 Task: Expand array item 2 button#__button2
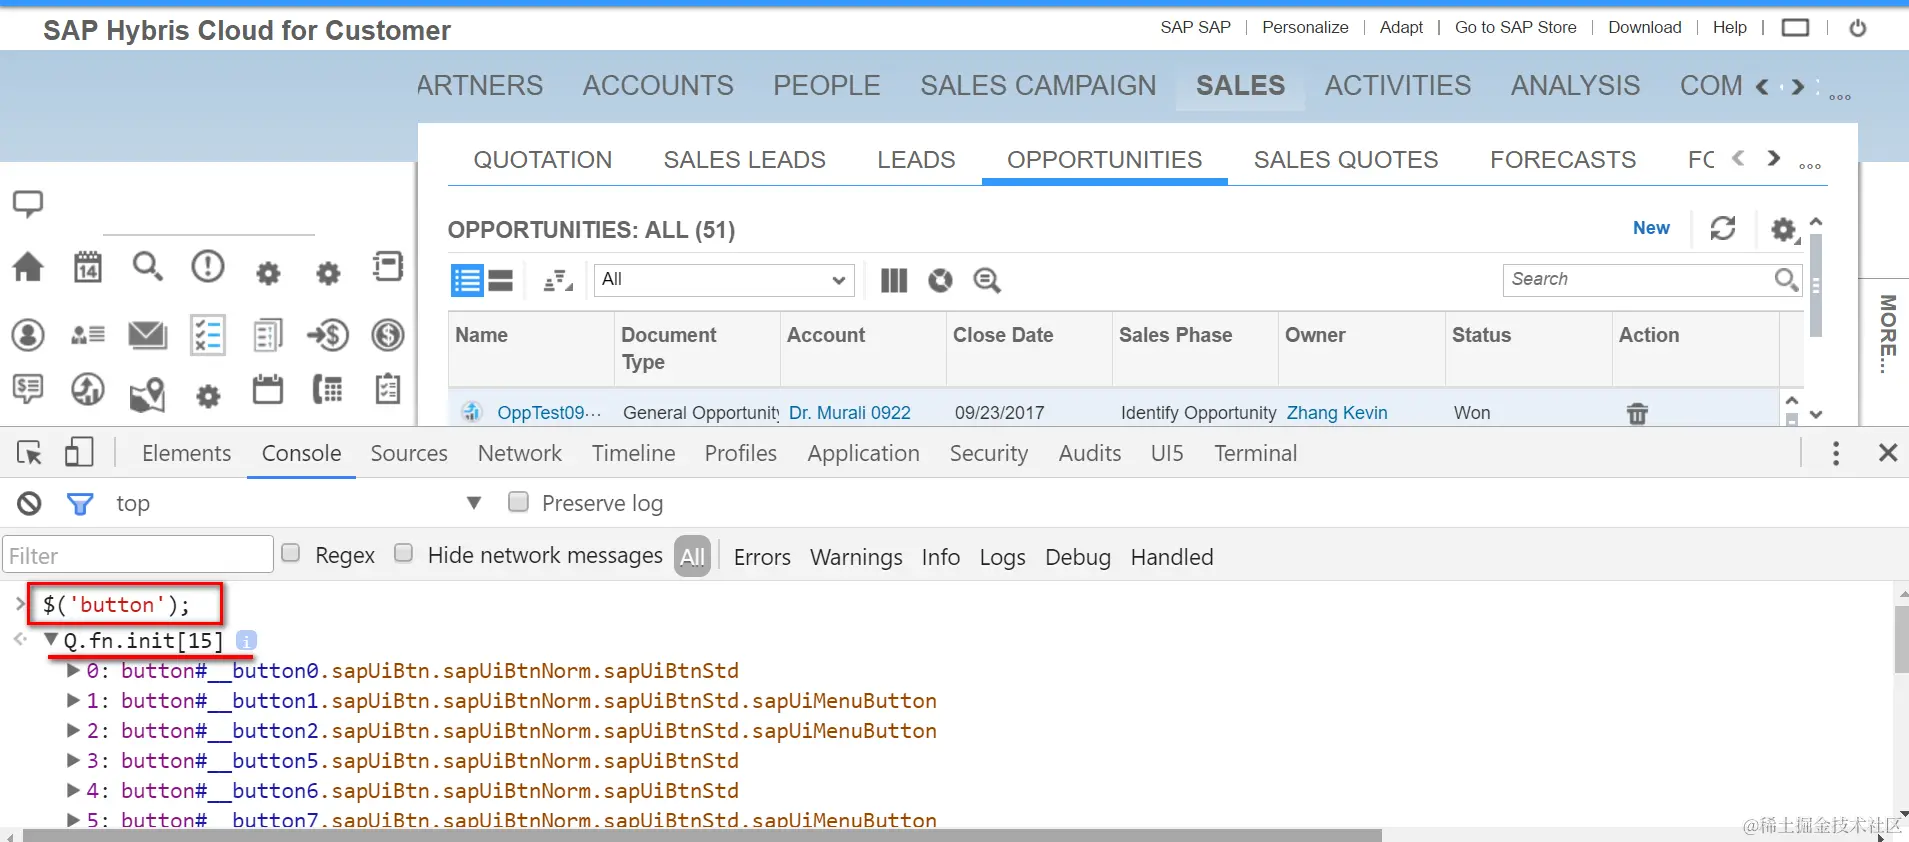tap(73, 731)
